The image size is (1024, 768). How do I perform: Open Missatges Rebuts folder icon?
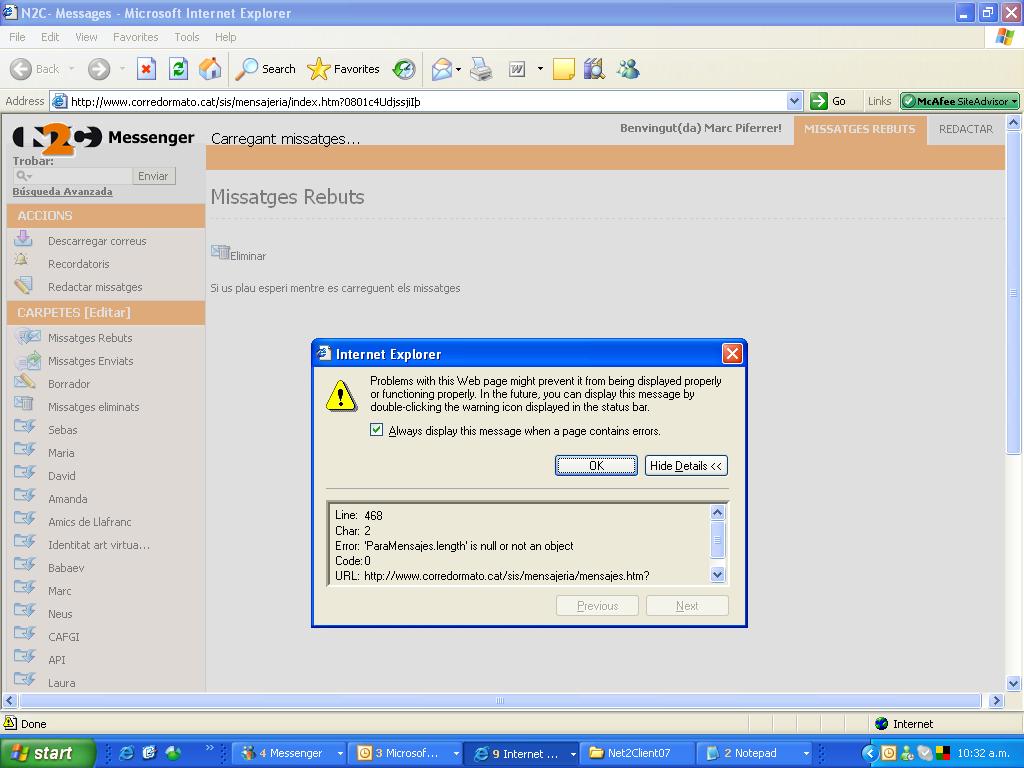point(27,336)
